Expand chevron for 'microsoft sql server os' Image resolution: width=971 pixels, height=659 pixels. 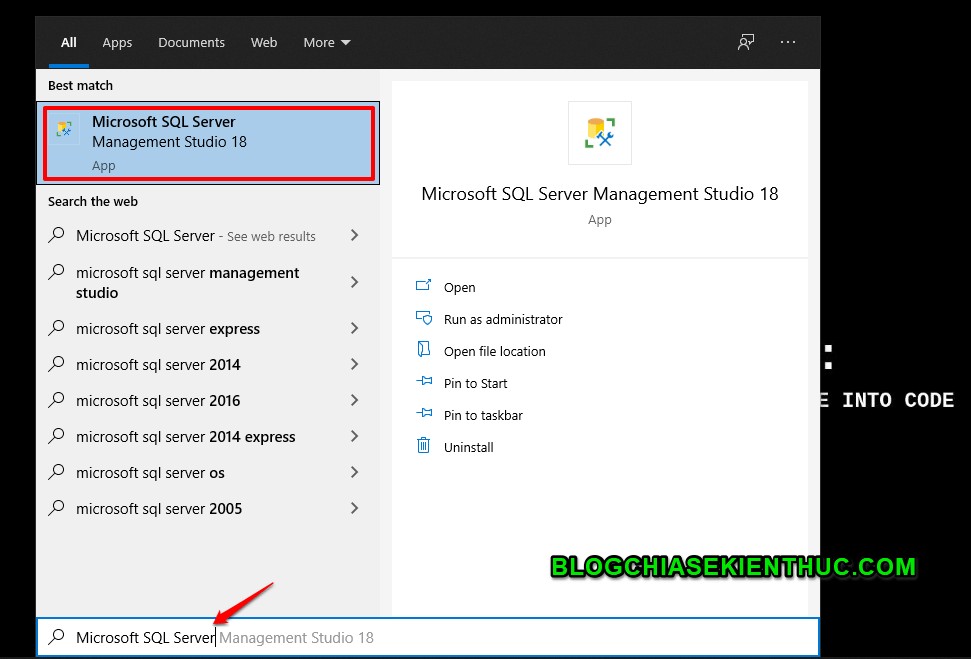[354, 471]
